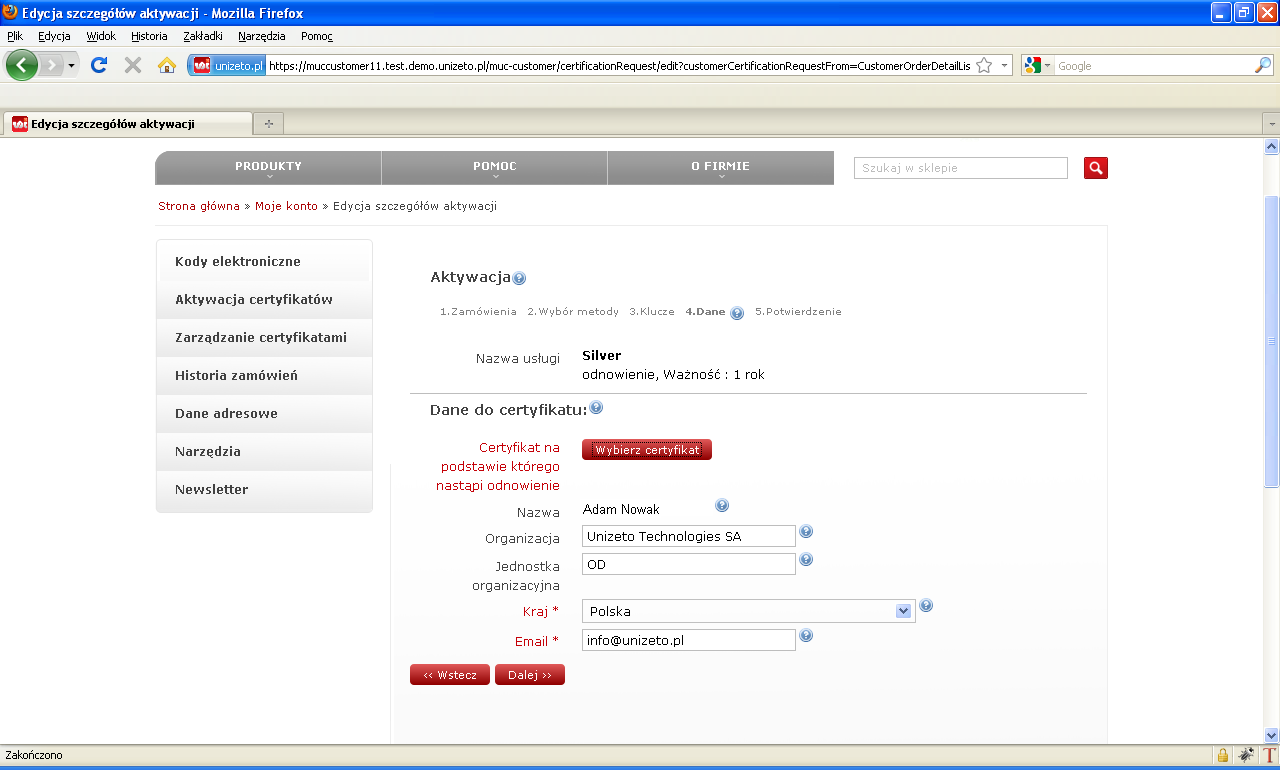1280x770 pixels.
Task: Follow the Moje konto breadcrumb link
Action: click(x=286, y=206)
